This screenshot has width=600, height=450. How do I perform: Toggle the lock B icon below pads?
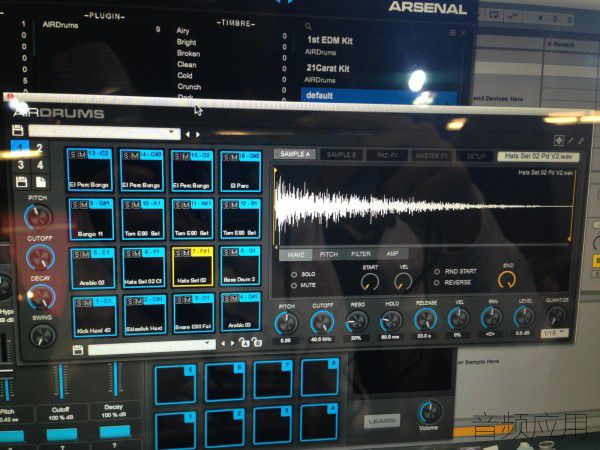coord(257,342)
